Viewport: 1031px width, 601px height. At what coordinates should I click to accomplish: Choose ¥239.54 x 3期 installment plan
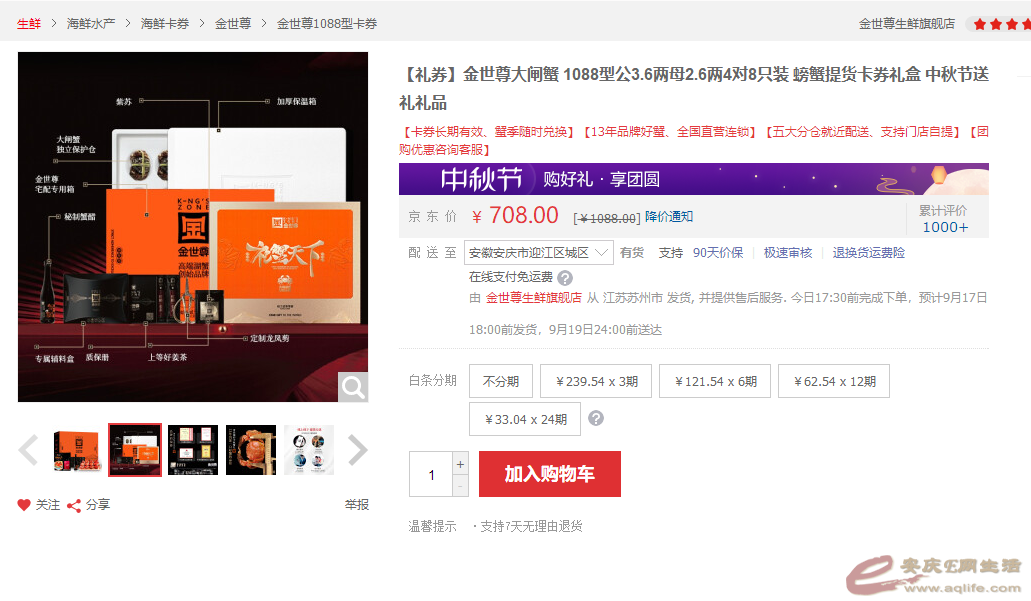click(596, 381)
